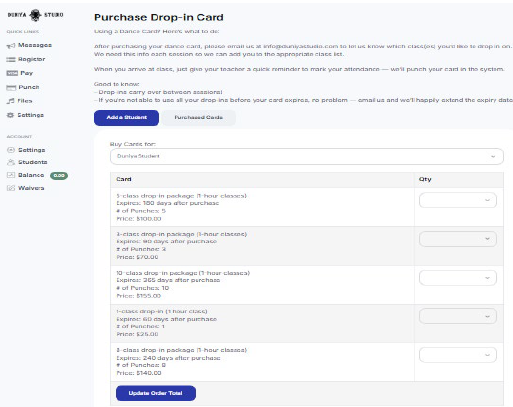The width and height of the screenshot is (513, 407).
Task: Click the green 0.00 balance badge
Action: click(59, 175)
